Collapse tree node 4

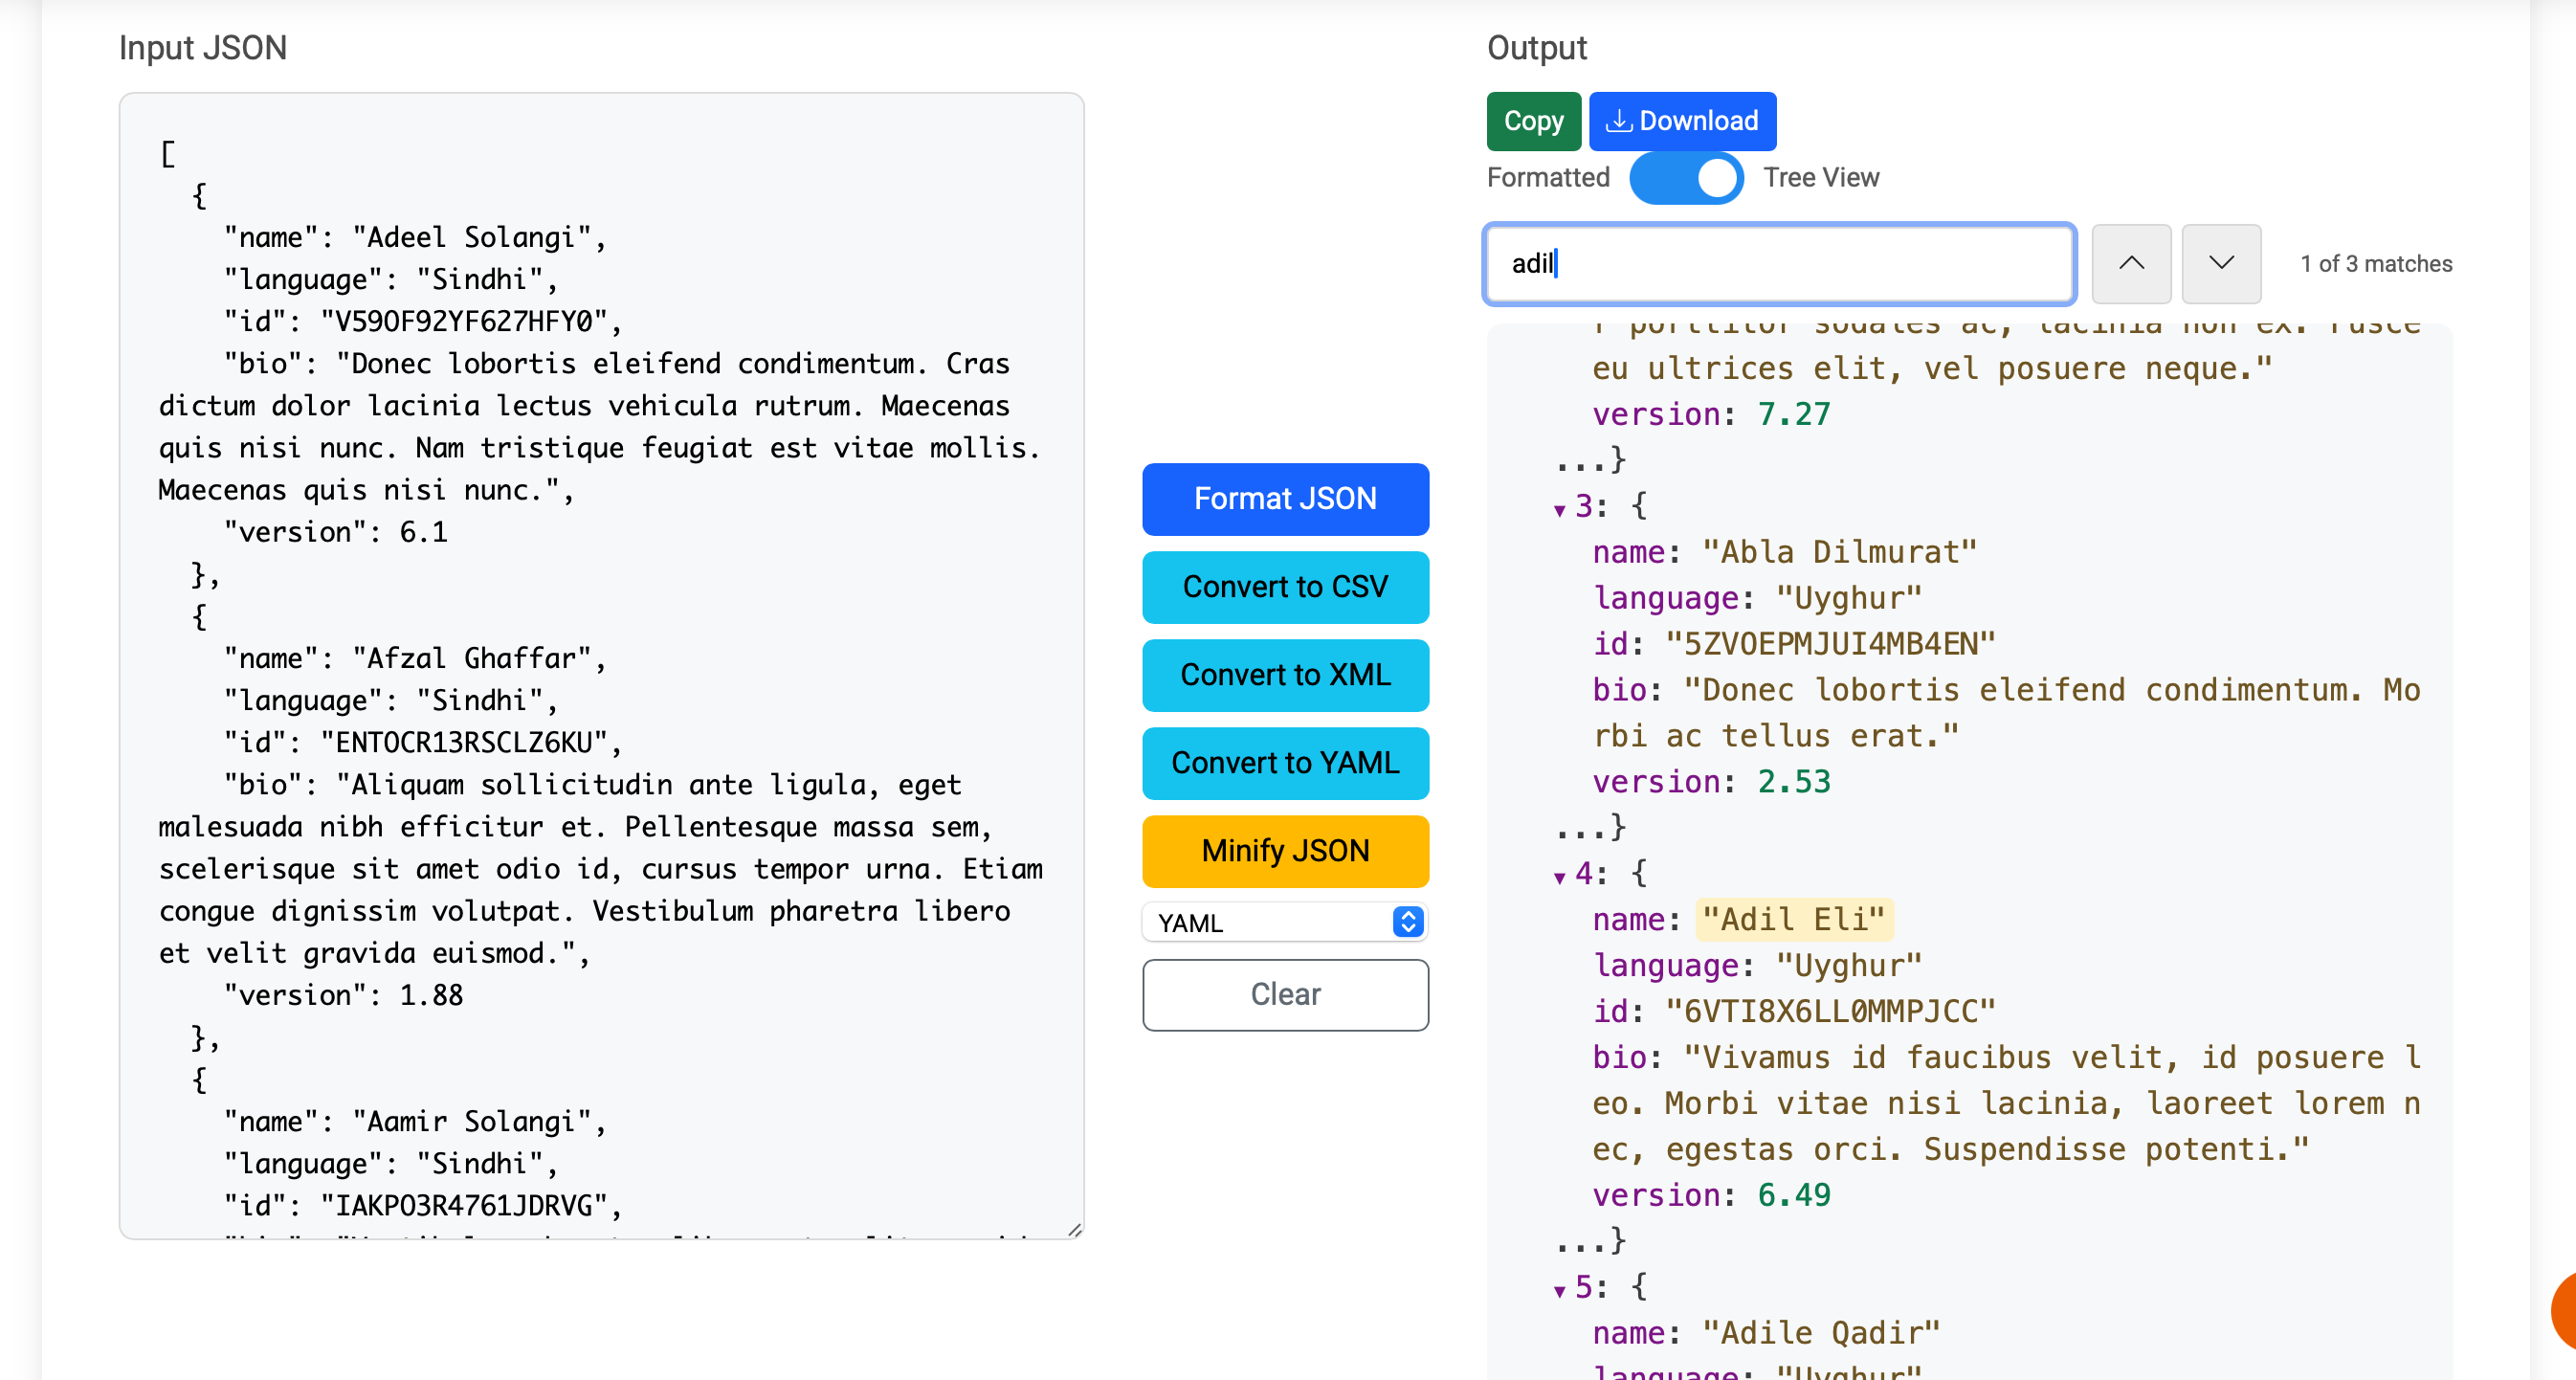tap(1559, 877)
